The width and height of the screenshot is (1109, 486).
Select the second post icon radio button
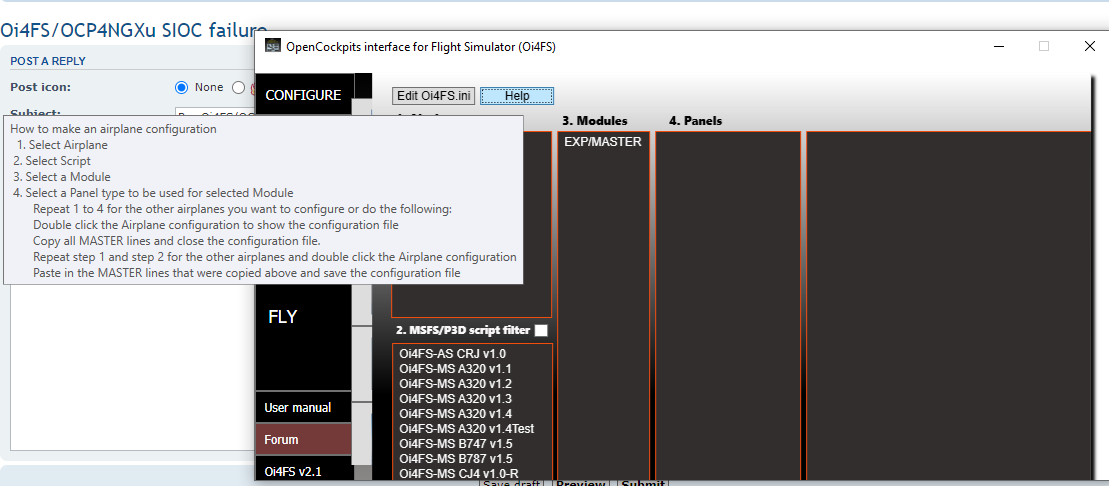(x=239, y=88)
